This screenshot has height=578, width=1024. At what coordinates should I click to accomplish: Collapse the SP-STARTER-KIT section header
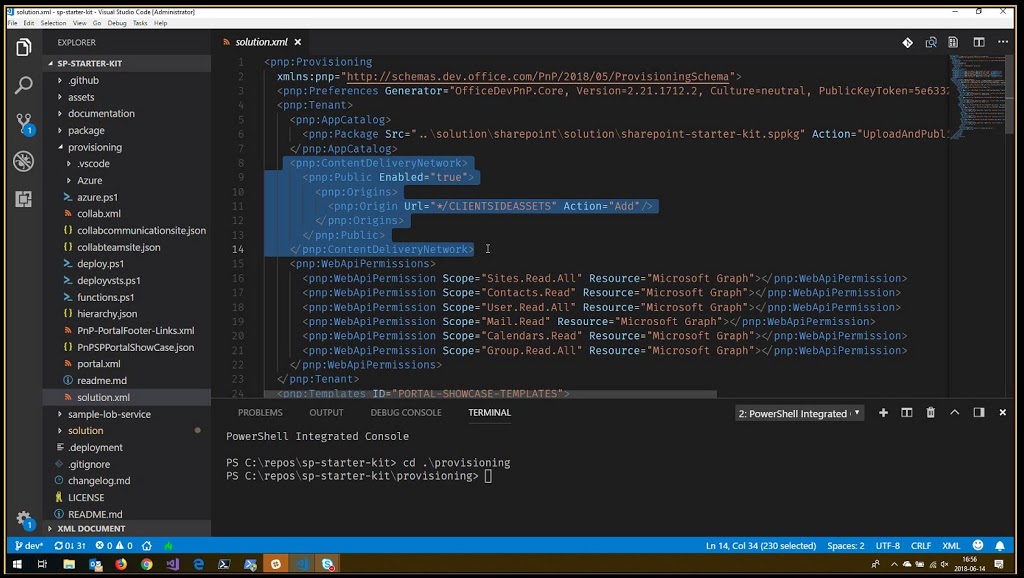(x=89, y=64)
